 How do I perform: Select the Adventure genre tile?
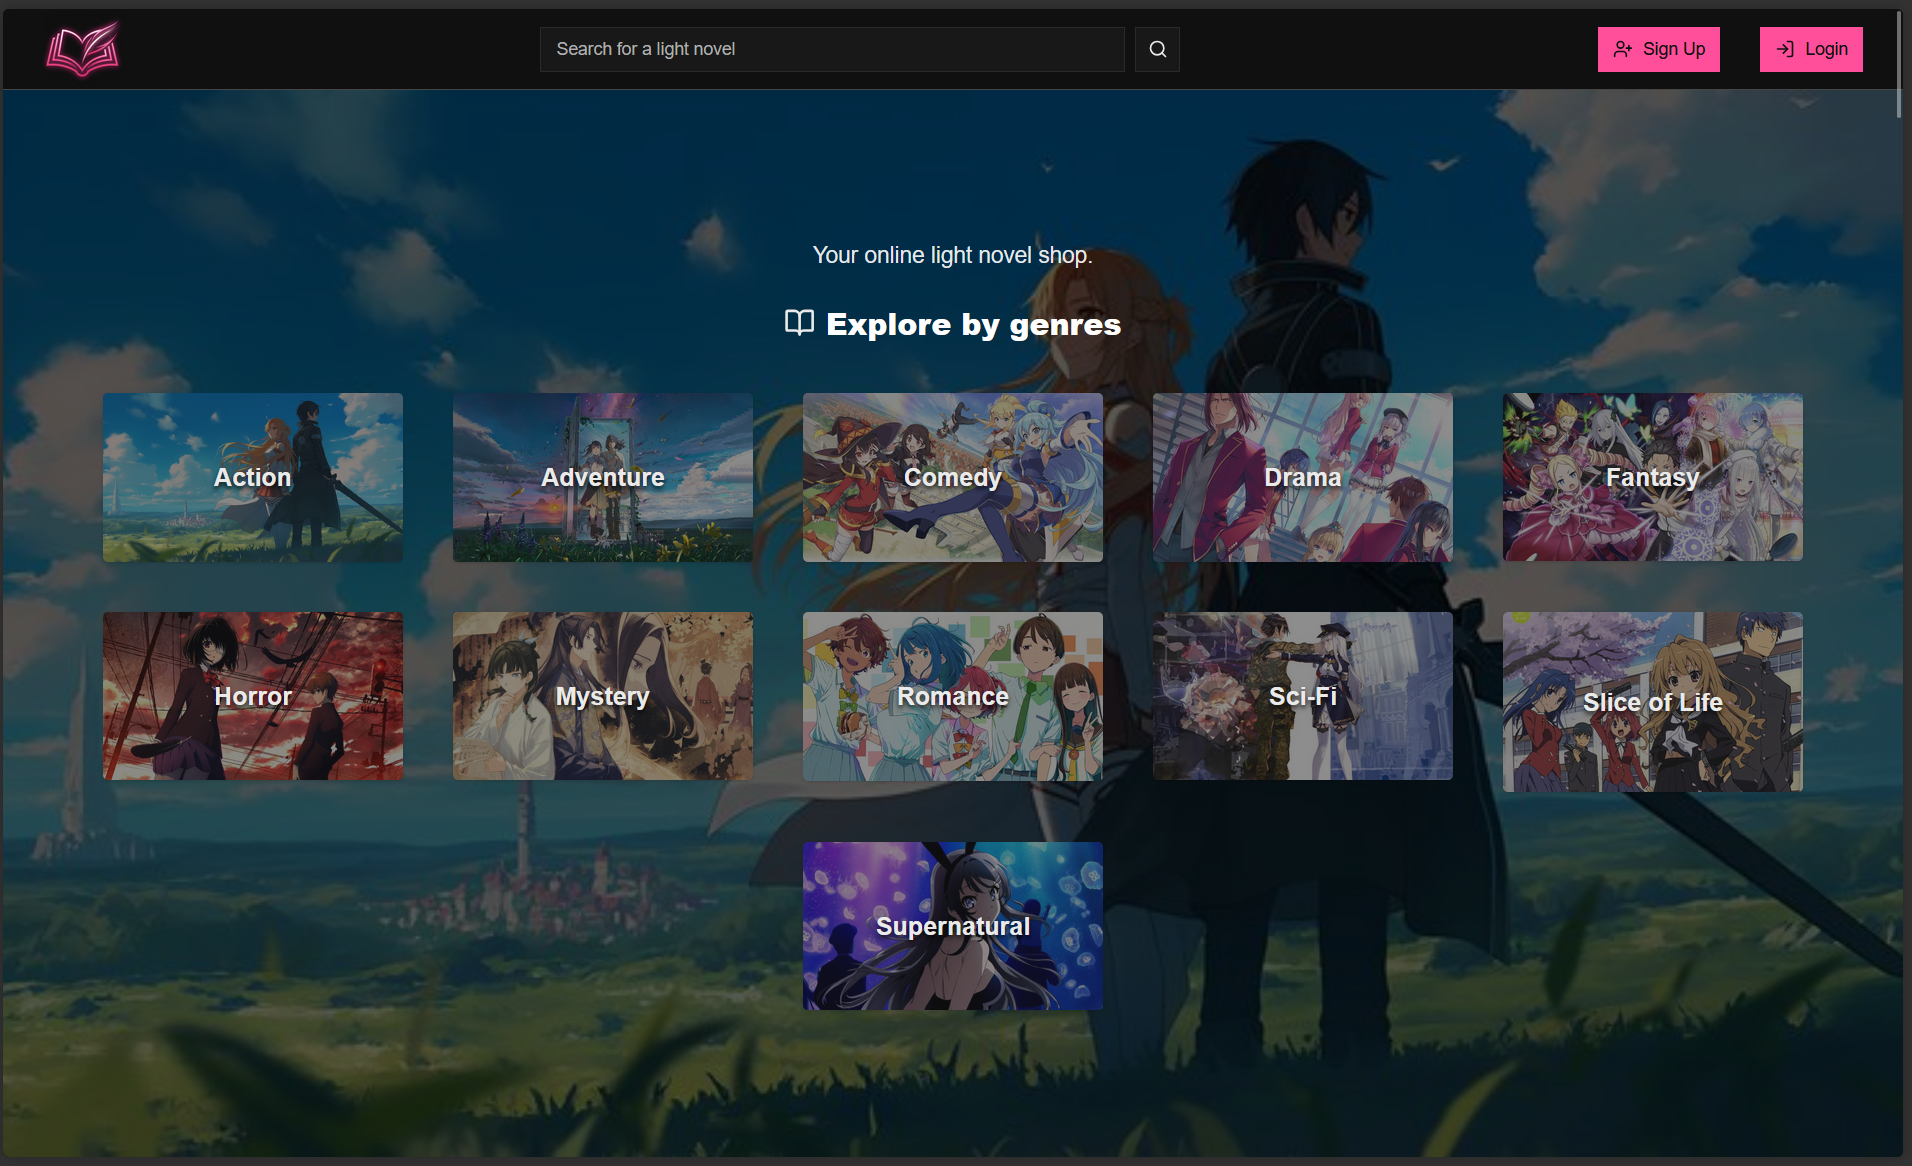click(x=603, y=477)
